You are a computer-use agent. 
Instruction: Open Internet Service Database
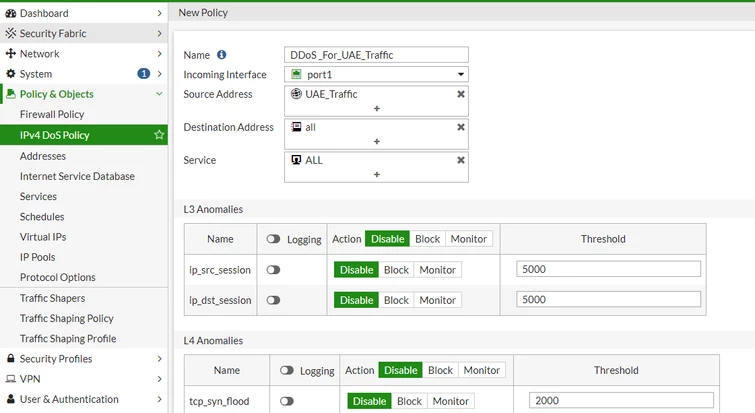point(77,176)
